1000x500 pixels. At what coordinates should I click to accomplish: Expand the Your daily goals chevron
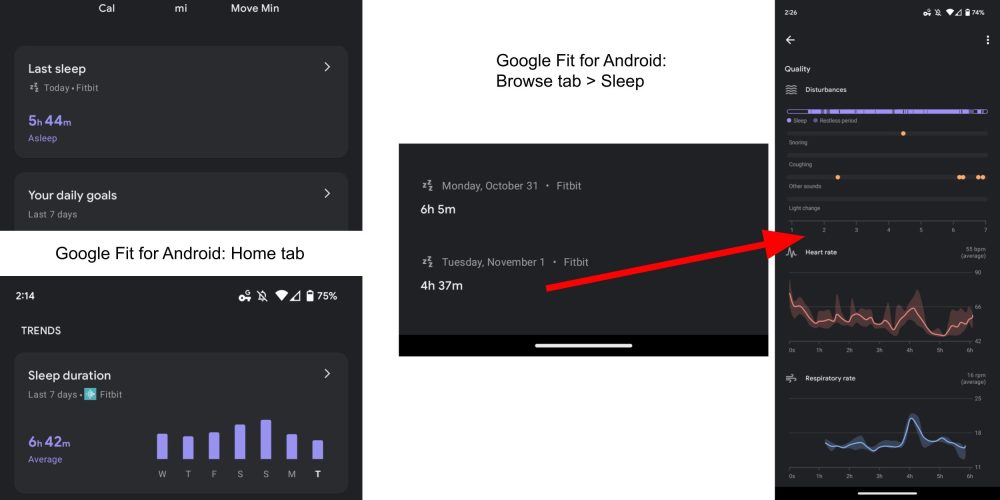[326, 194]
